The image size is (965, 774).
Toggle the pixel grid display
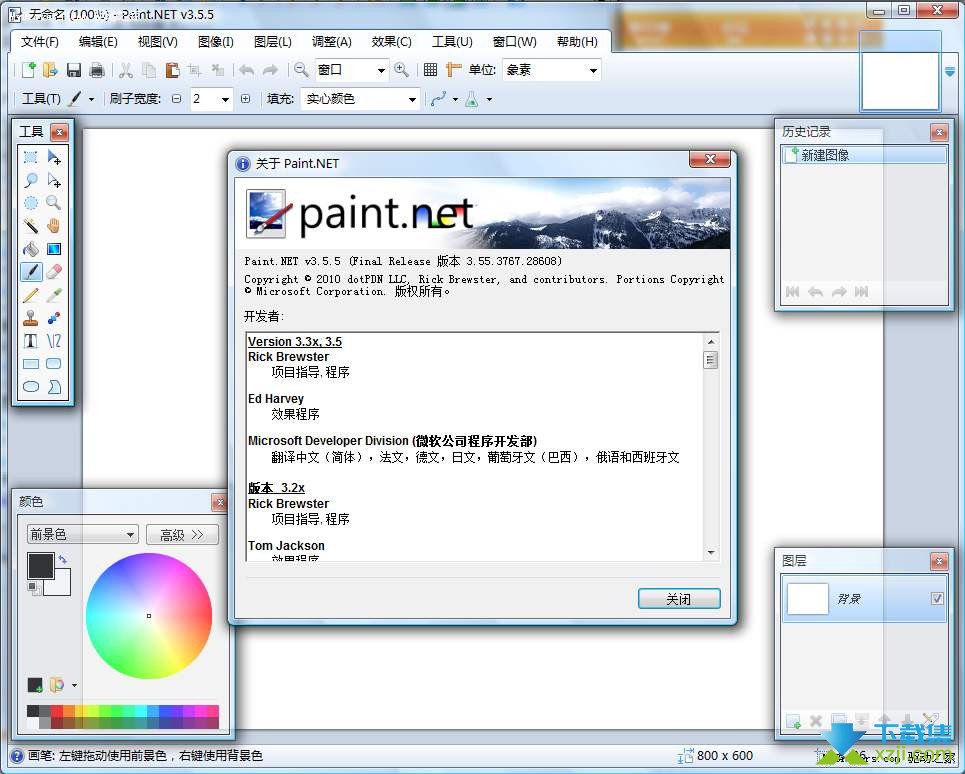coord(430,70)
